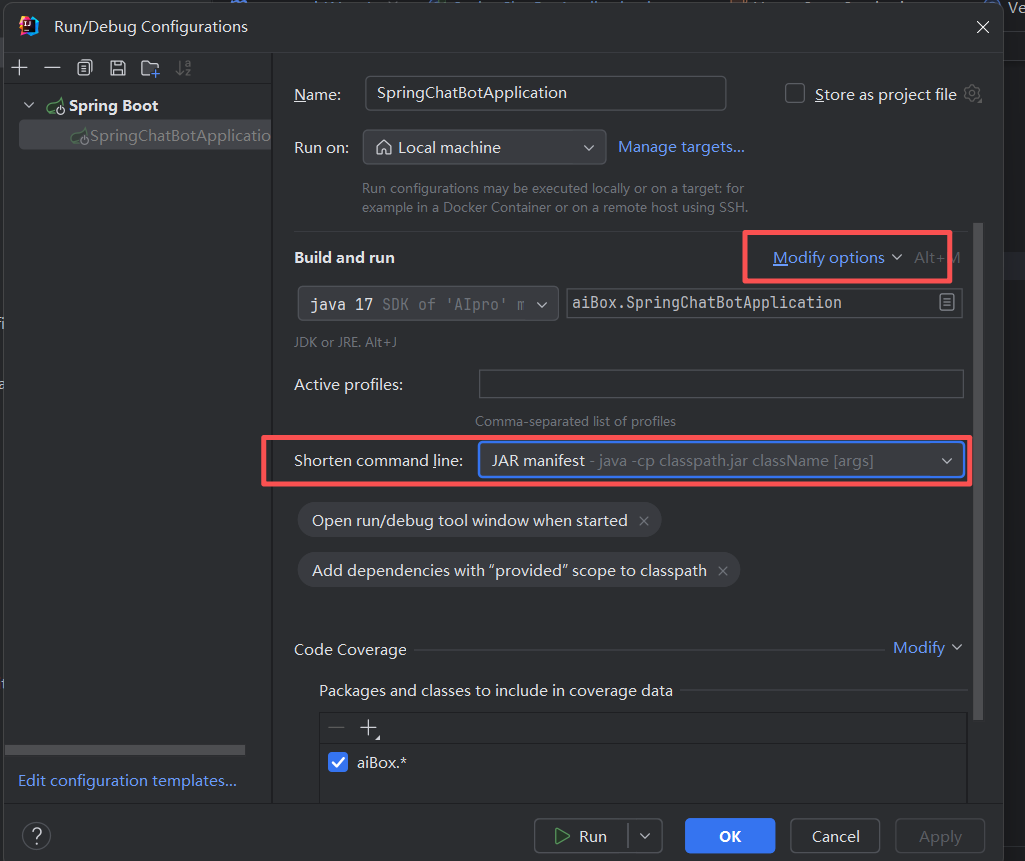Click the Apply button

[940, 836]
